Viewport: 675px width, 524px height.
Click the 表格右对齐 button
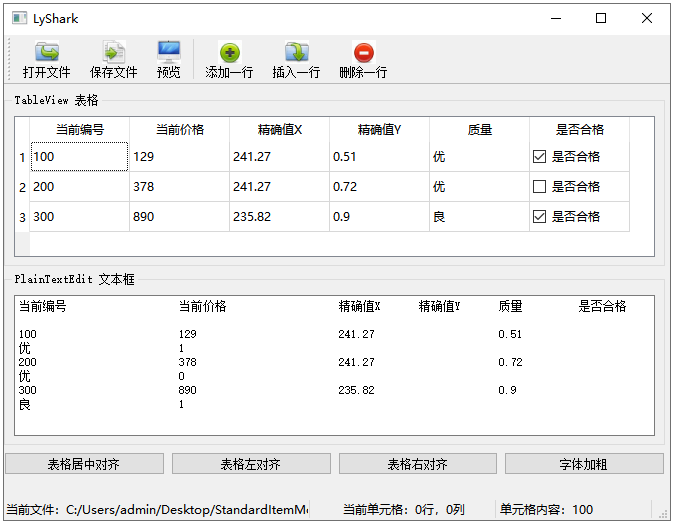pyautogui.click(x=418, y=464)
